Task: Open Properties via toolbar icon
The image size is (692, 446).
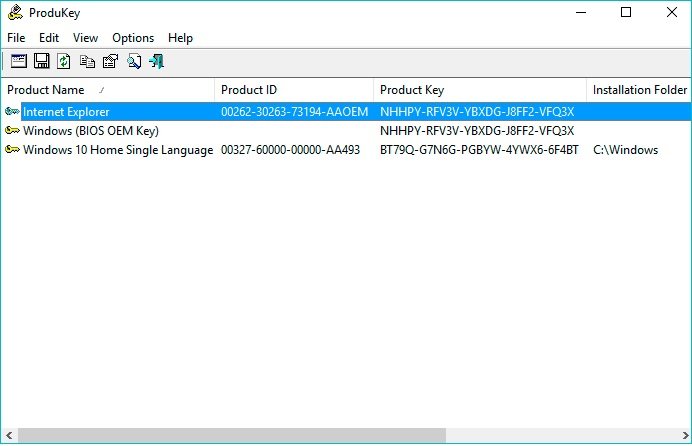Action: [x=110, y=62]
